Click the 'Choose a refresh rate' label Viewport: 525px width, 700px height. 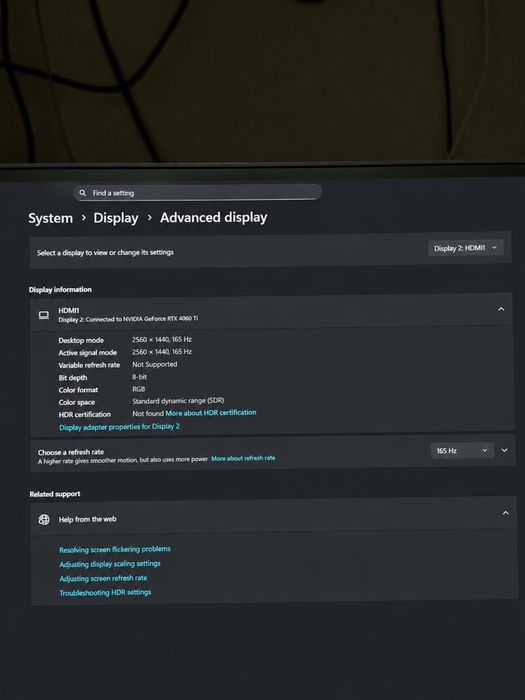(71, 452)
